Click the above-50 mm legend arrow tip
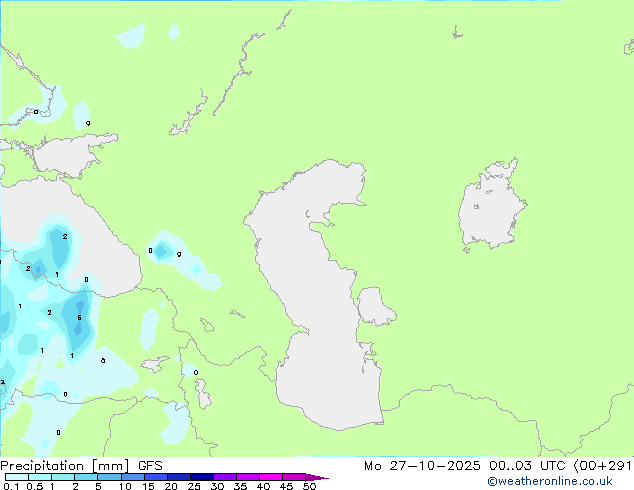The image size is (634, 490). click(x=317, y=477)
